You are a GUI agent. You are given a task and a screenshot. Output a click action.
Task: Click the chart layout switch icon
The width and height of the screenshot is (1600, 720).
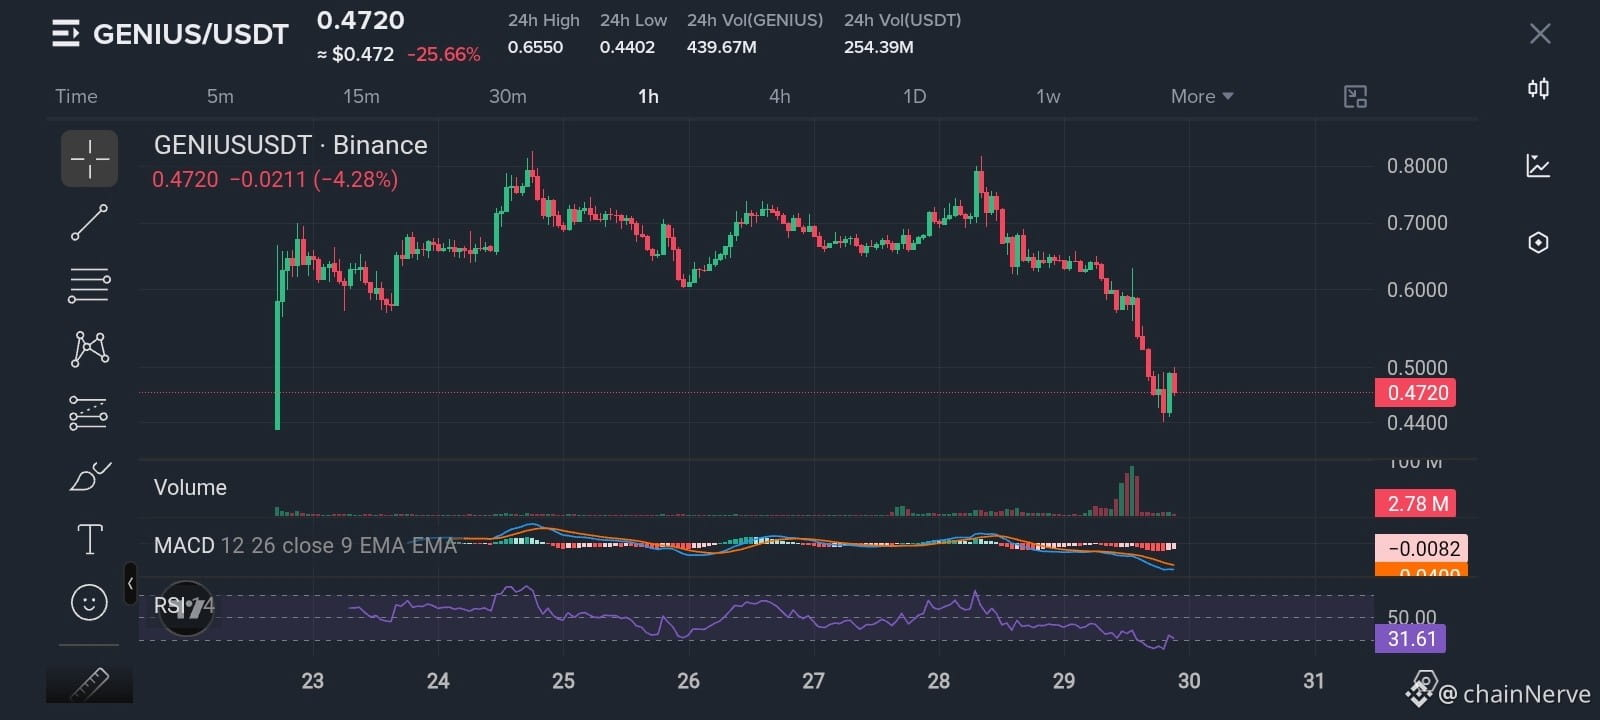(x=1355, y=97)
